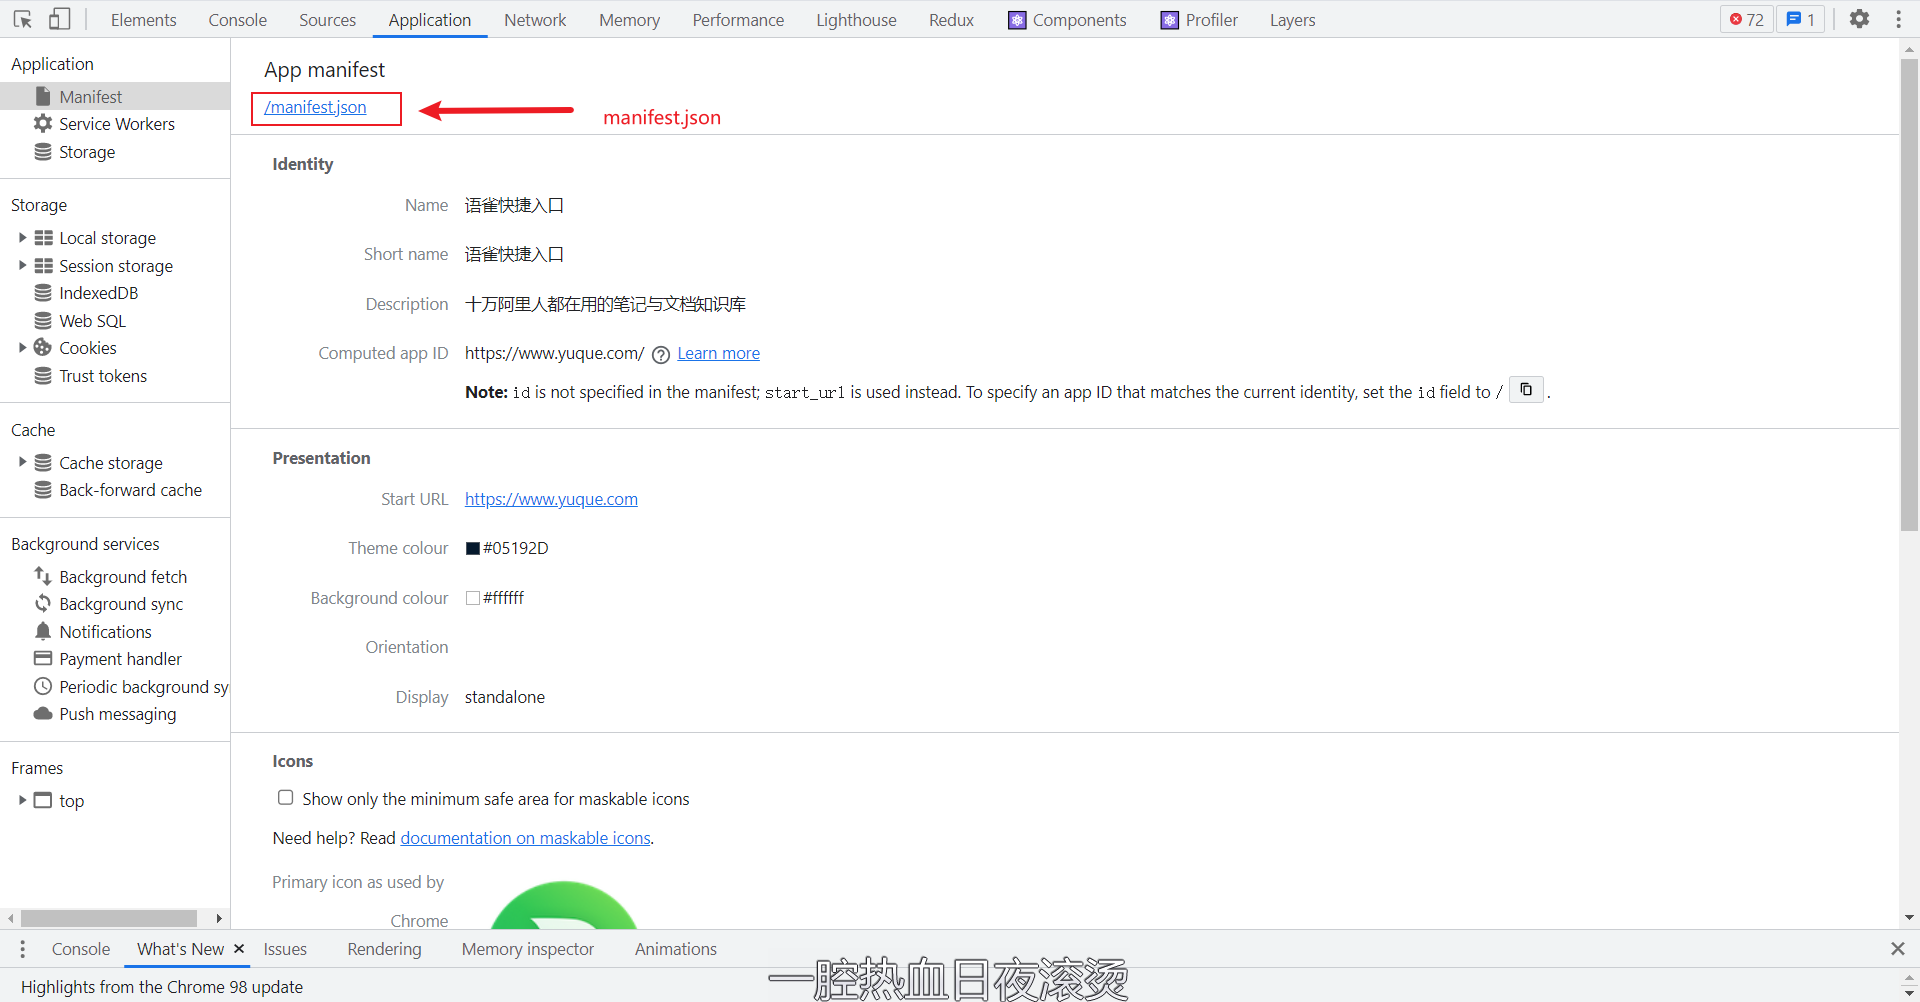Toggle minimum safe area for maskable icons

pos(286,798)
